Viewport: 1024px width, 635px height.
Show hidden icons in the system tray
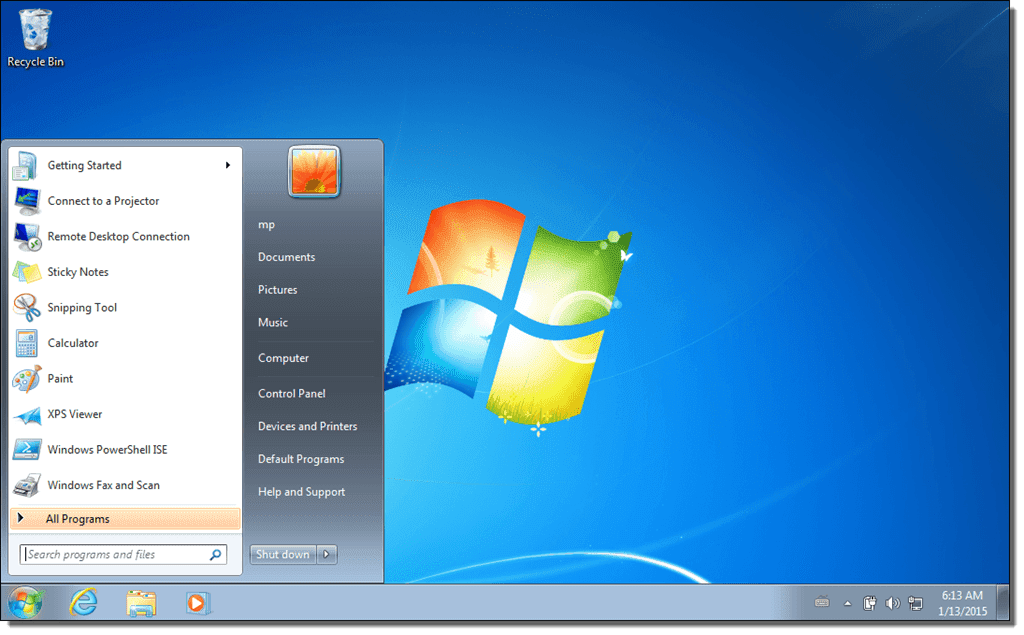coord(846,603)
